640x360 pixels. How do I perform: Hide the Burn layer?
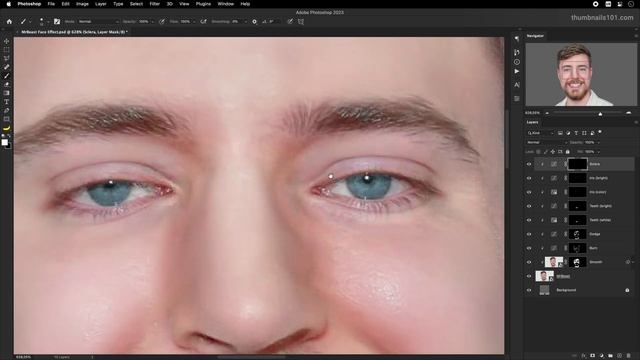click(529, 248)
